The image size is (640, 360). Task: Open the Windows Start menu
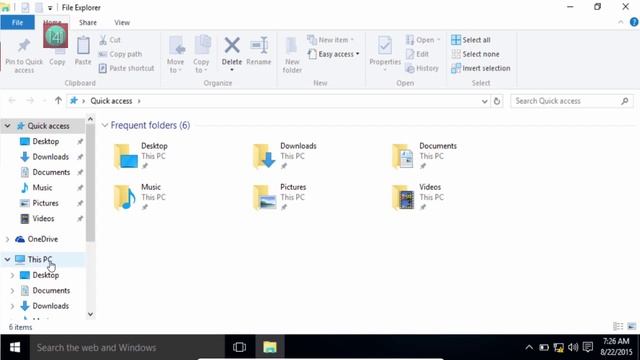15,347
